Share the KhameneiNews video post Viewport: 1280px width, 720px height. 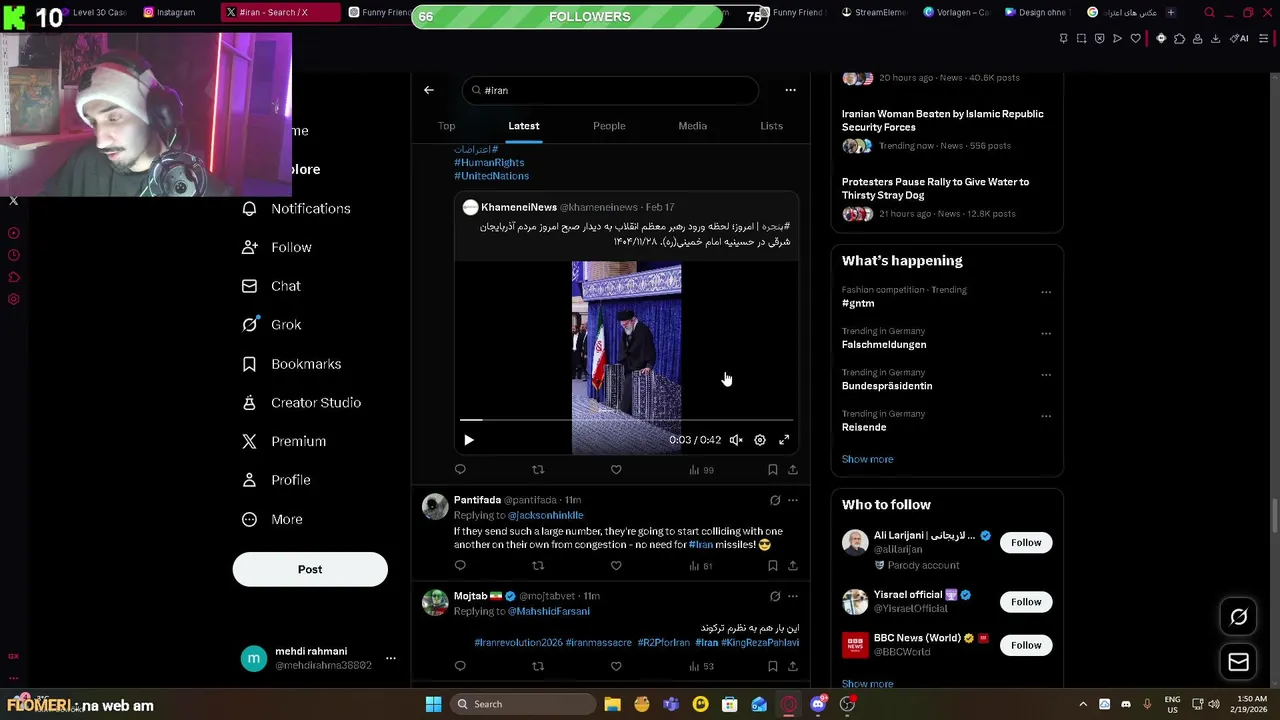pos(793,469)
